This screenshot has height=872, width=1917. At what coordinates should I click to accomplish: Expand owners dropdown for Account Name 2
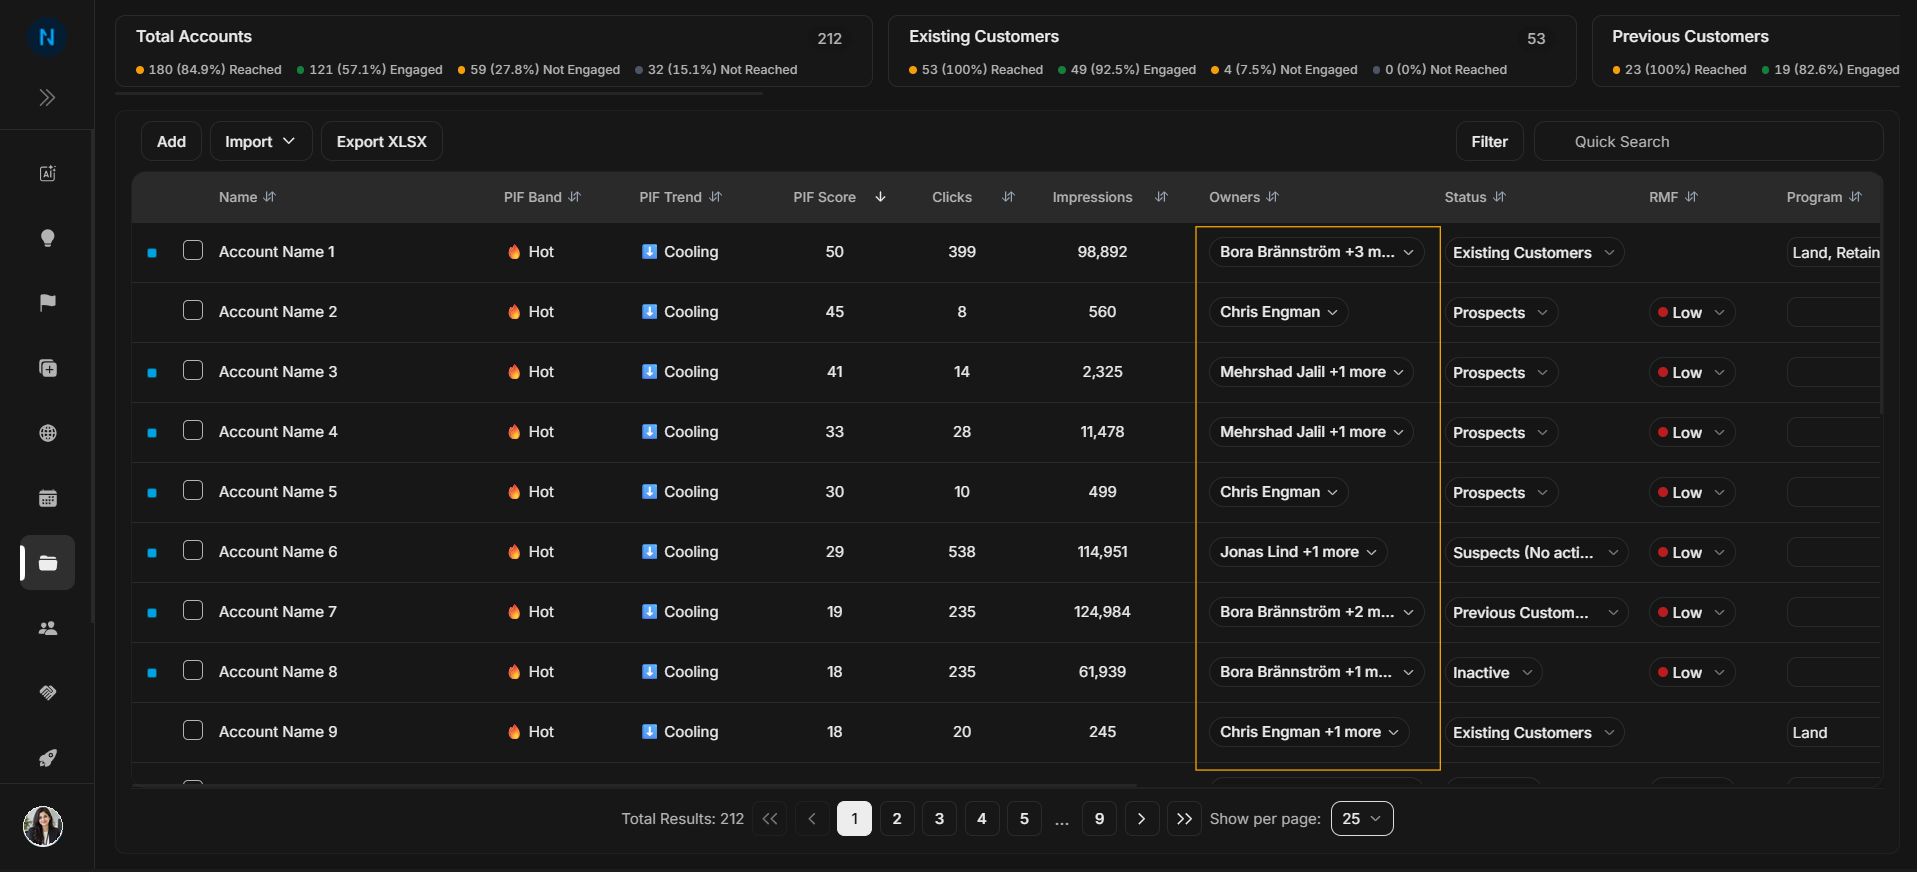[1278, 312]
